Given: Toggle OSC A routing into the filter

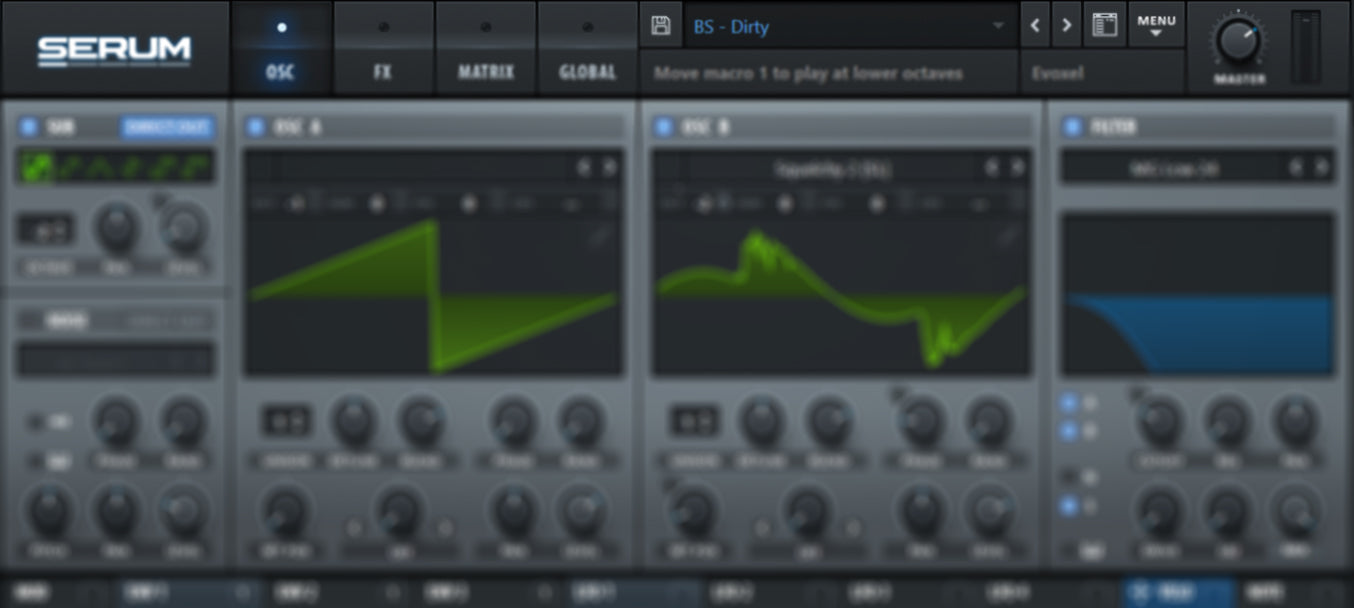Looking at the screenshot, I should click(1068, 403).
